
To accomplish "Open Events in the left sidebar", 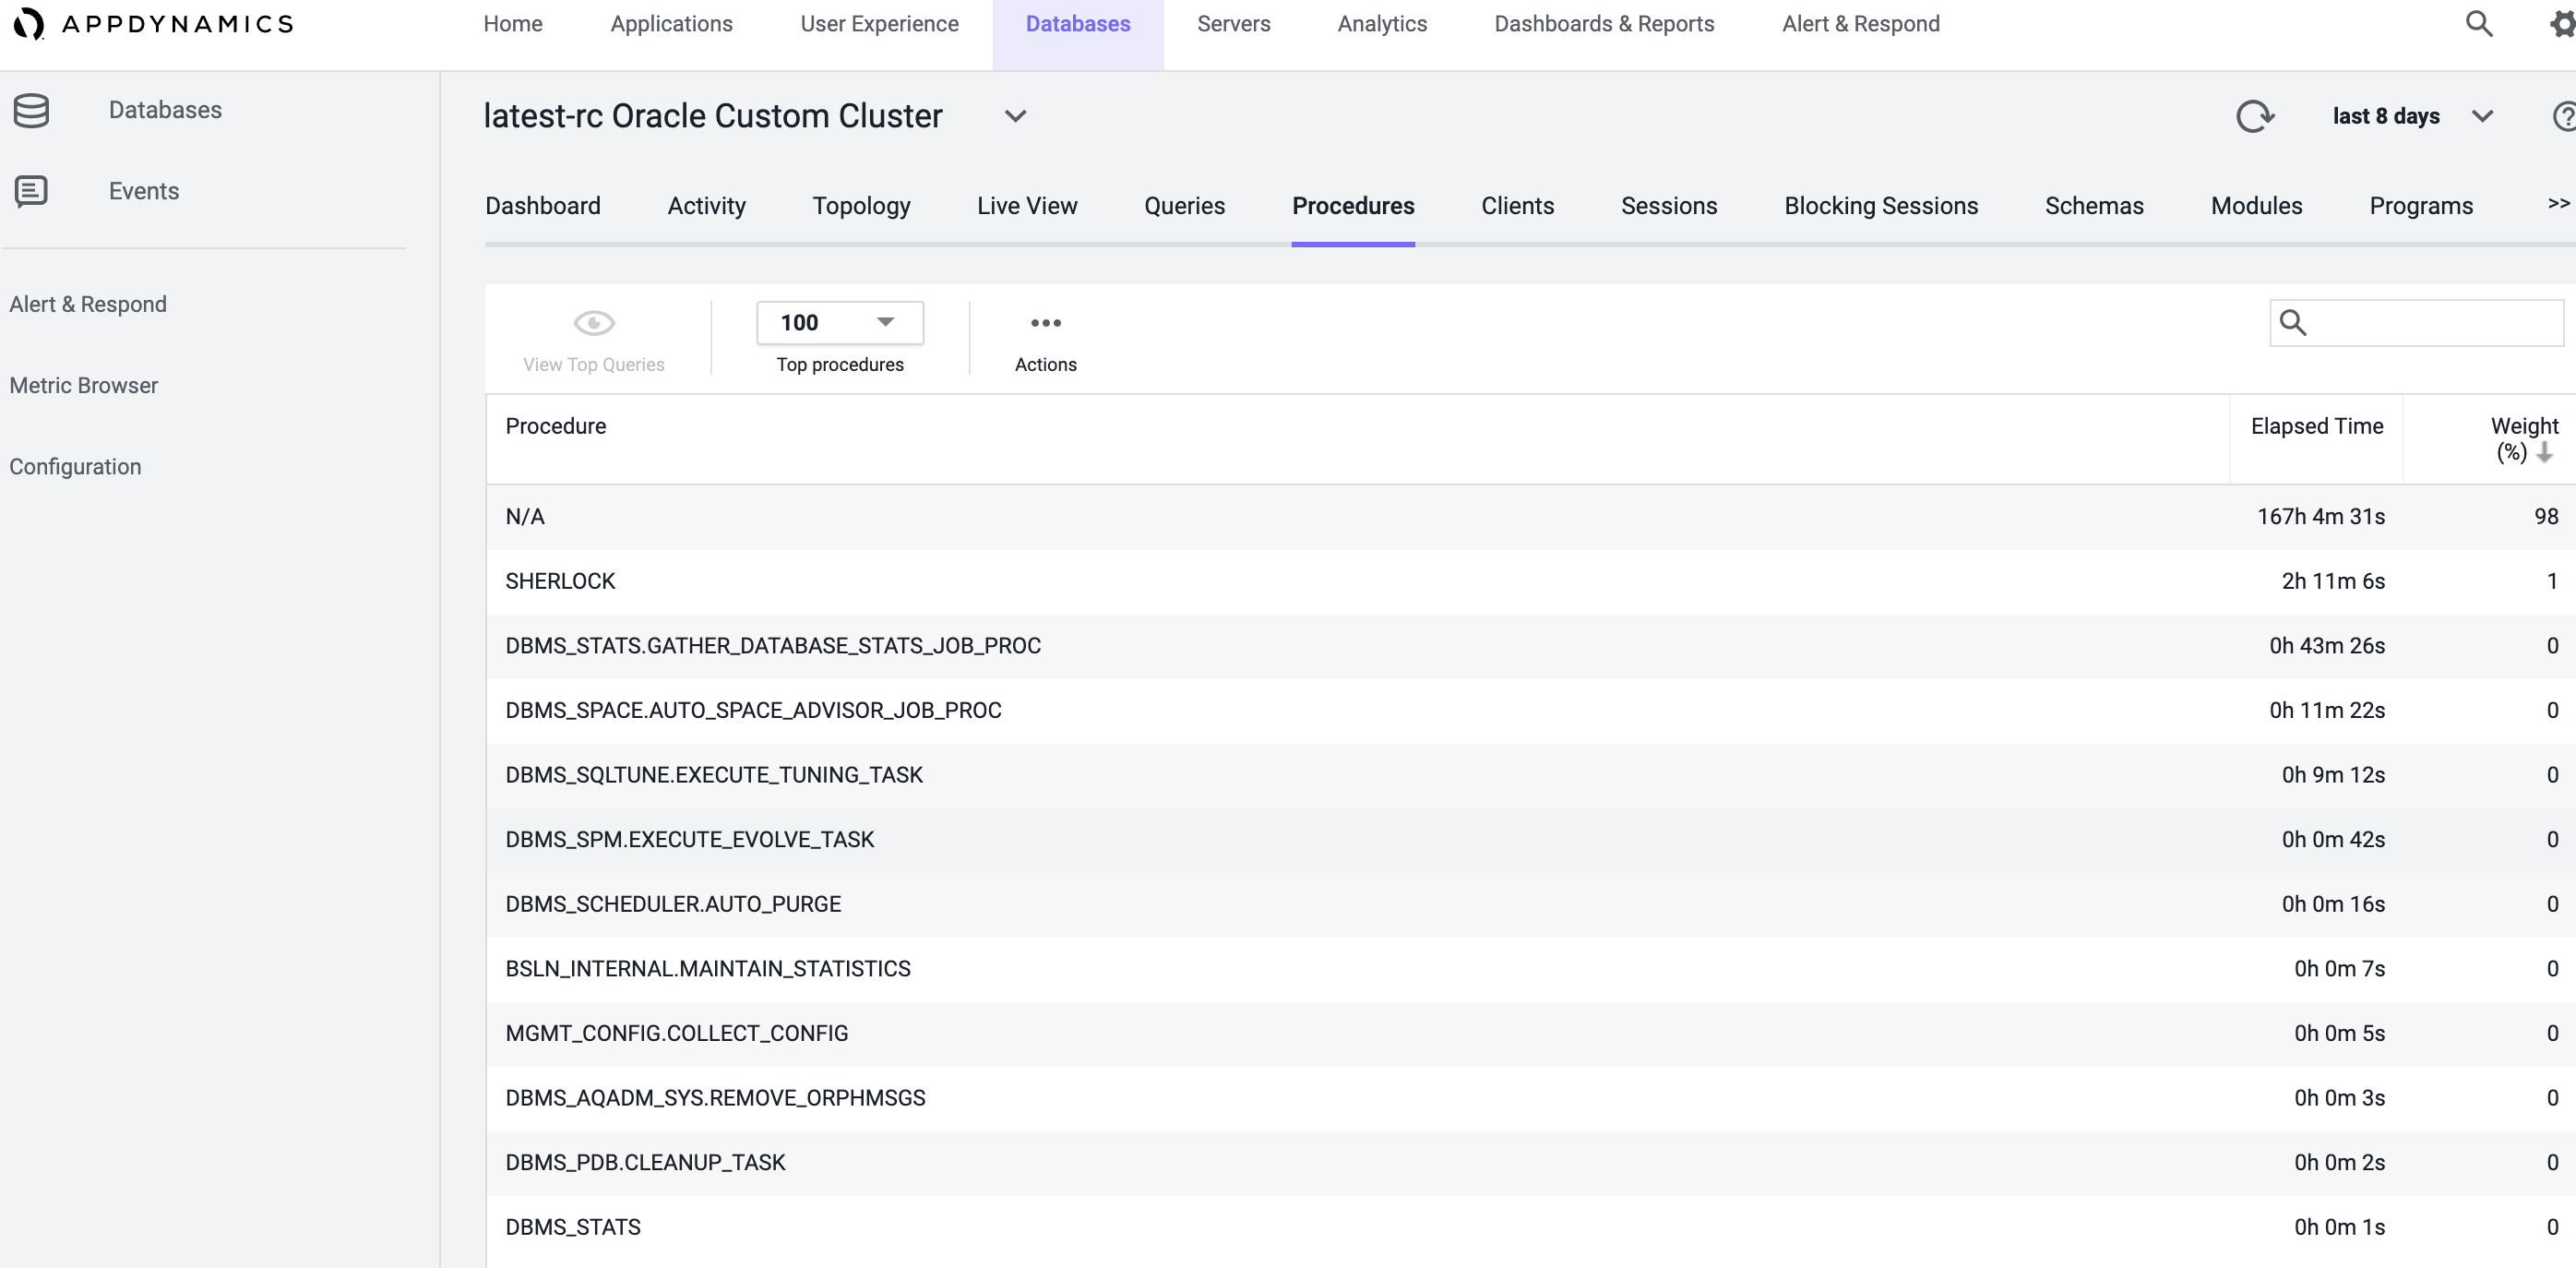I will coord(144,191).
